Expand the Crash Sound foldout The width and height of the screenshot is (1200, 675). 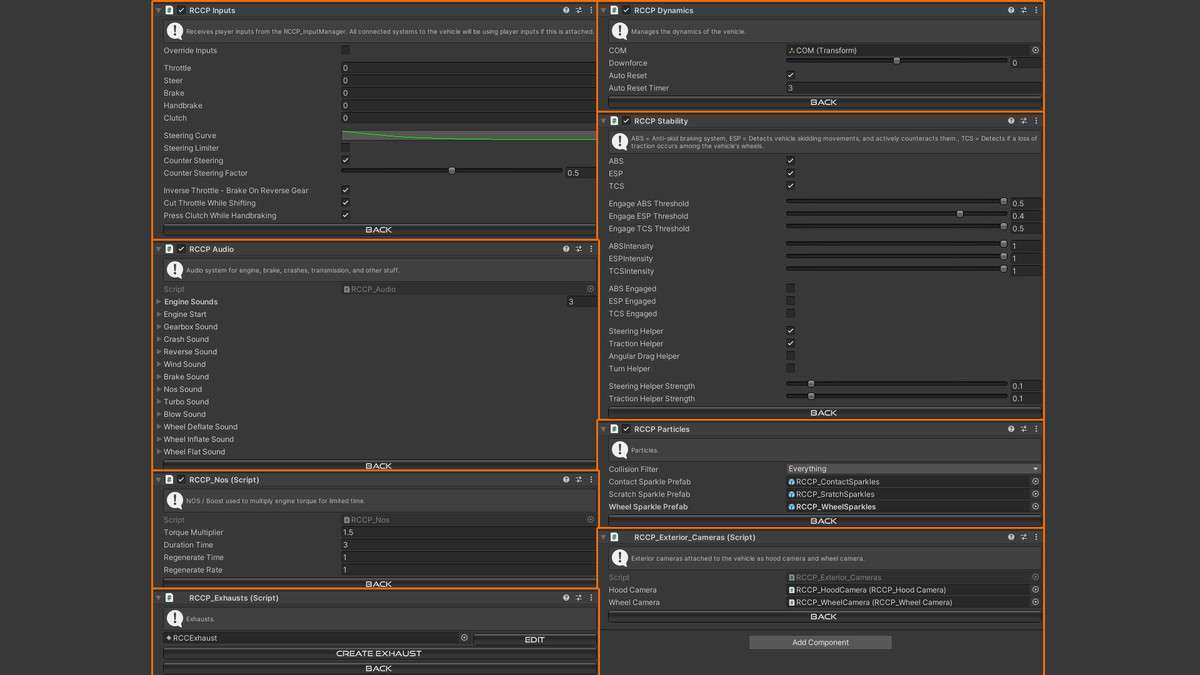tap(159, 339)
